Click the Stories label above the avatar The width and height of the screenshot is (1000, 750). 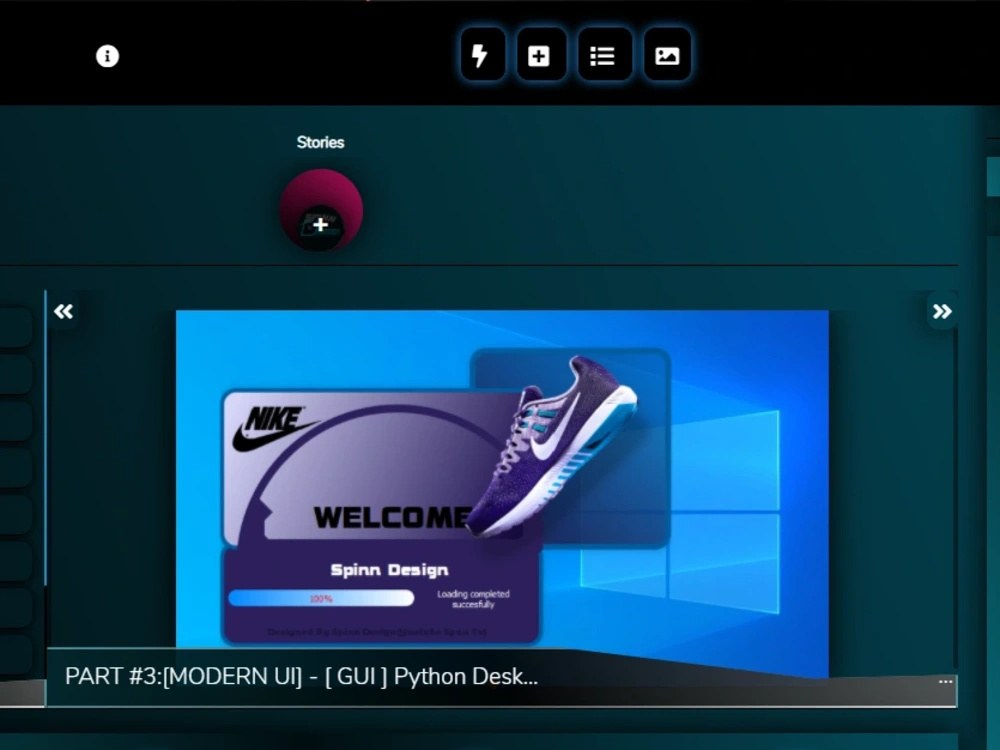320,142
